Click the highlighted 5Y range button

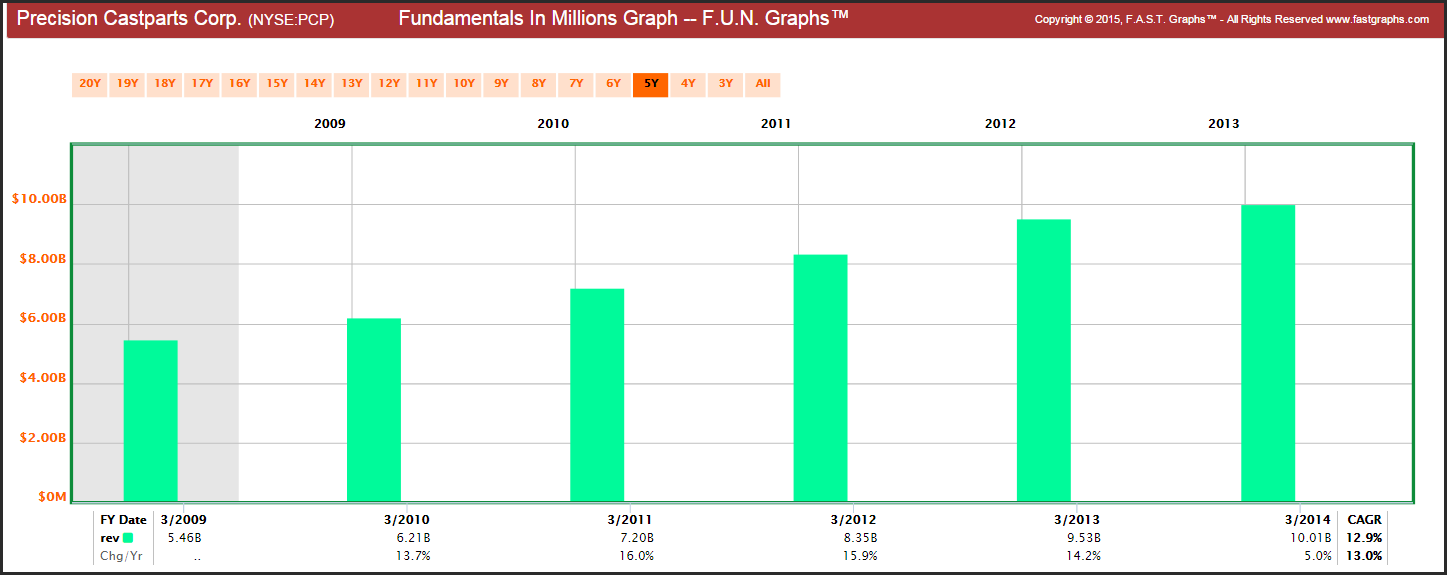click(x=651, y=84)
